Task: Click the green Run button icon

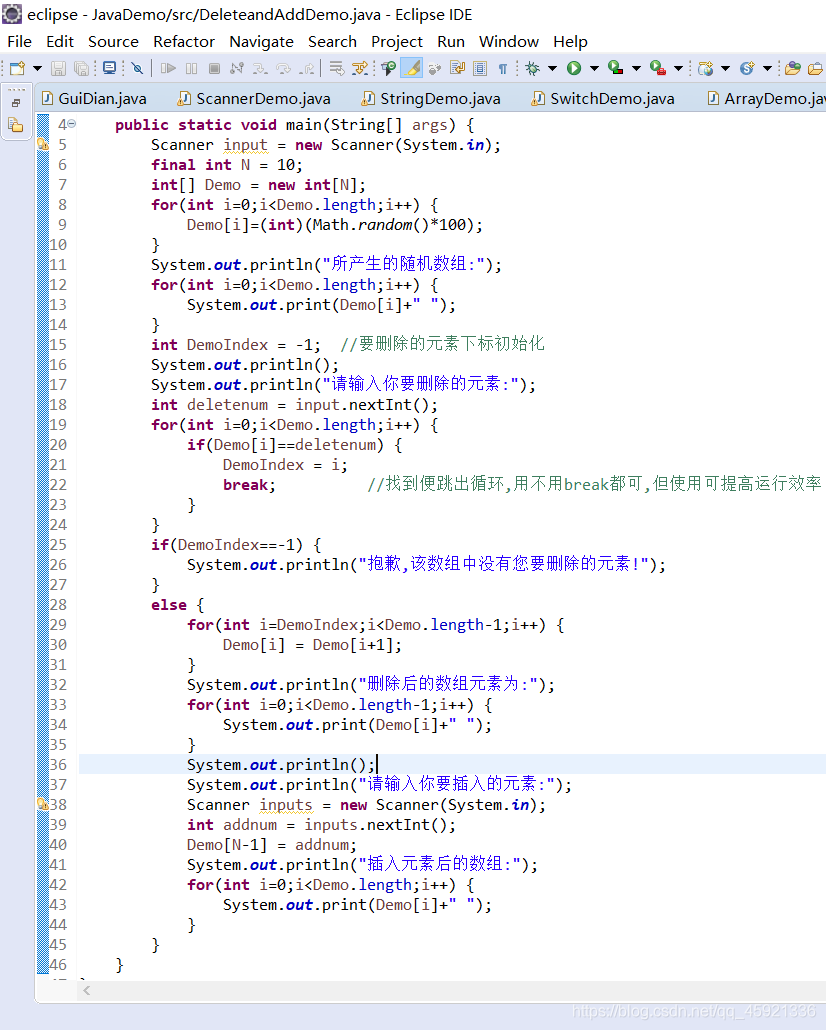Action: [574, 68]
